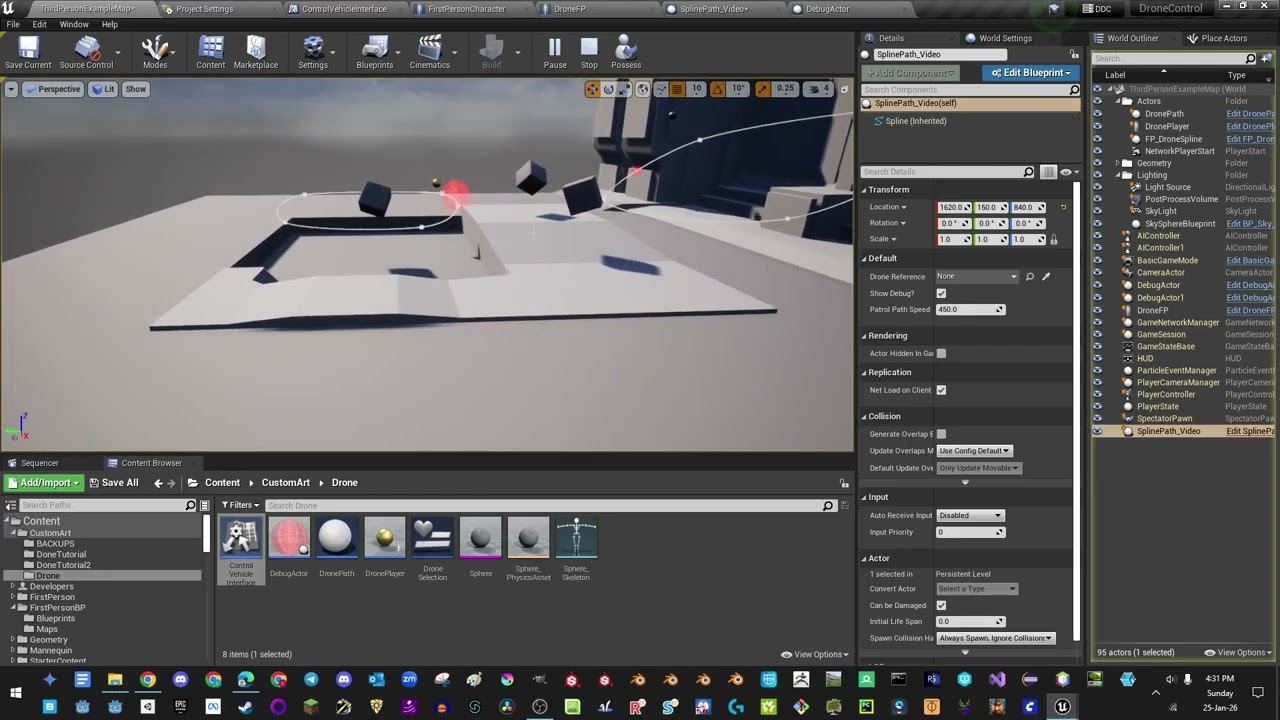Viewport: 1280px width, 720px height.
Task: Toggle Generate Overlap Events checkbox
Action: coord(941,434)
